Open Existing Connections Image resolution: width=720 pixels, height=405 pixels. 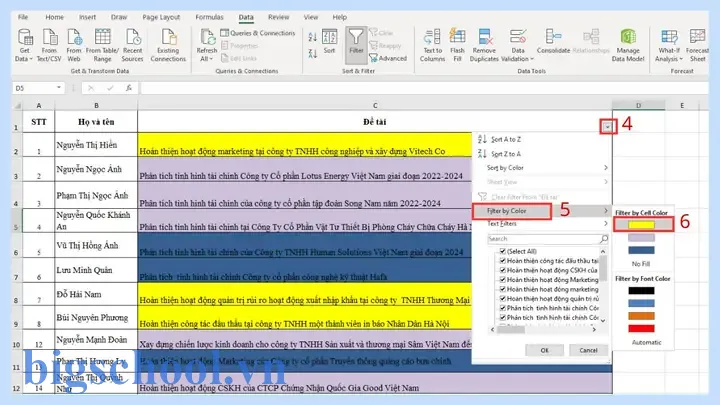click(x=168, y=45)
